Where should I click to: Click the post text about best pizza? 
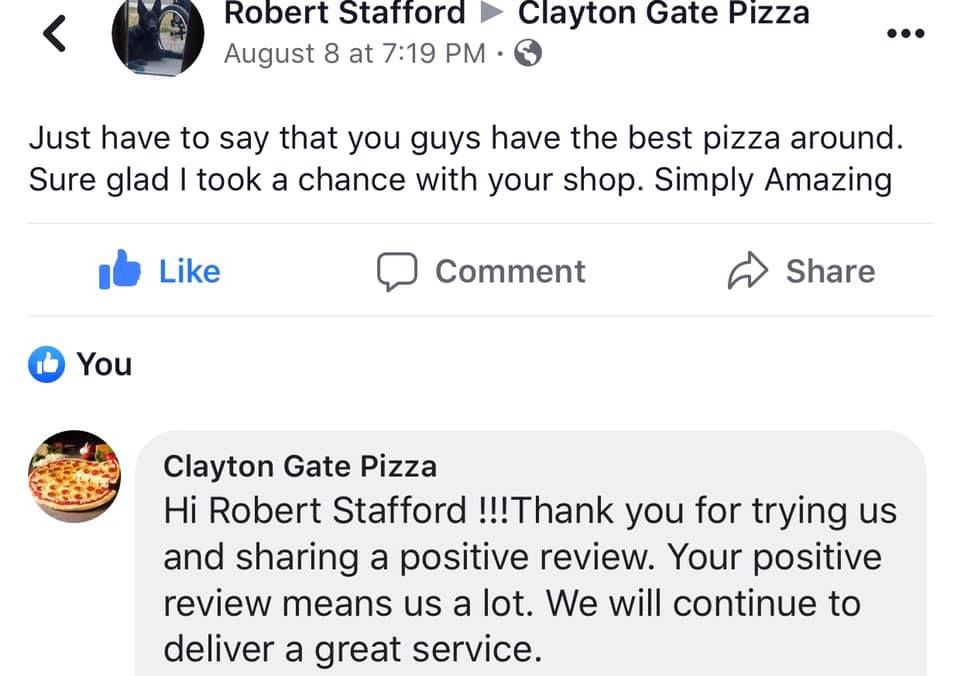pos(466,159)
